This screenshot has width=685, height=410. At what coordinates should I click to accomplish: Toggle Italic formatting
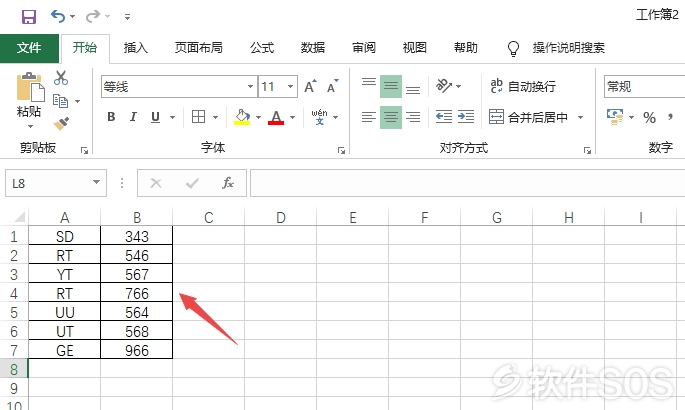click(133, 117)
